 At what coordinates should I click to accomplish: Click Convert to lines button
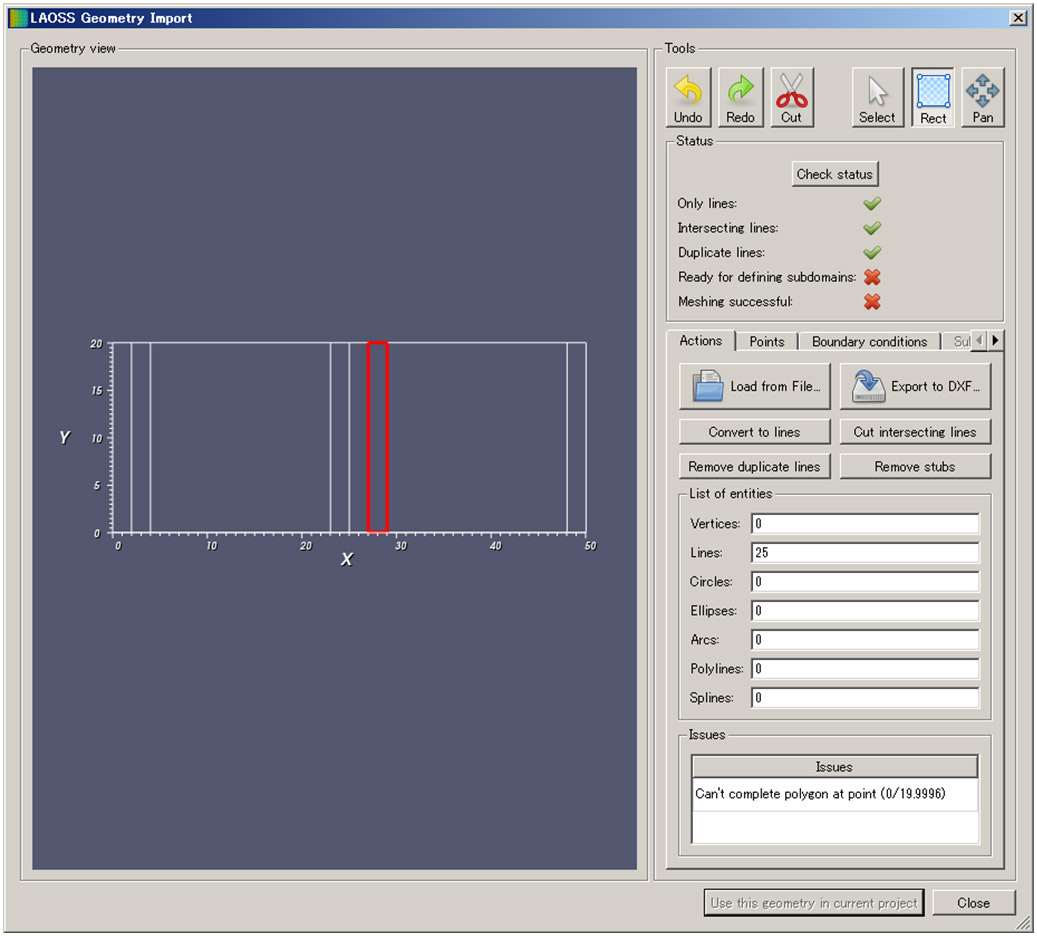pos(754,432)
